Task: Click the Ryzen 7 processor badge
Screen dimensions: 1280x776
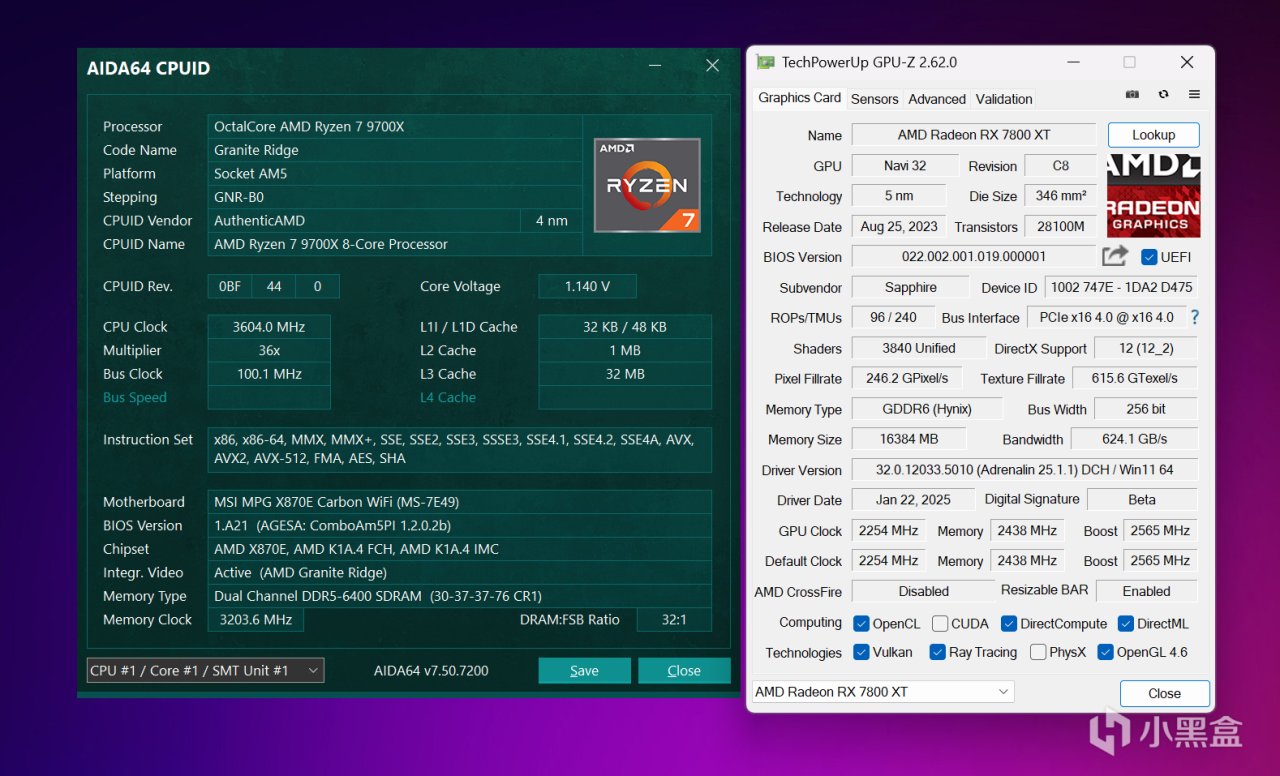Action: click(647, 185)
